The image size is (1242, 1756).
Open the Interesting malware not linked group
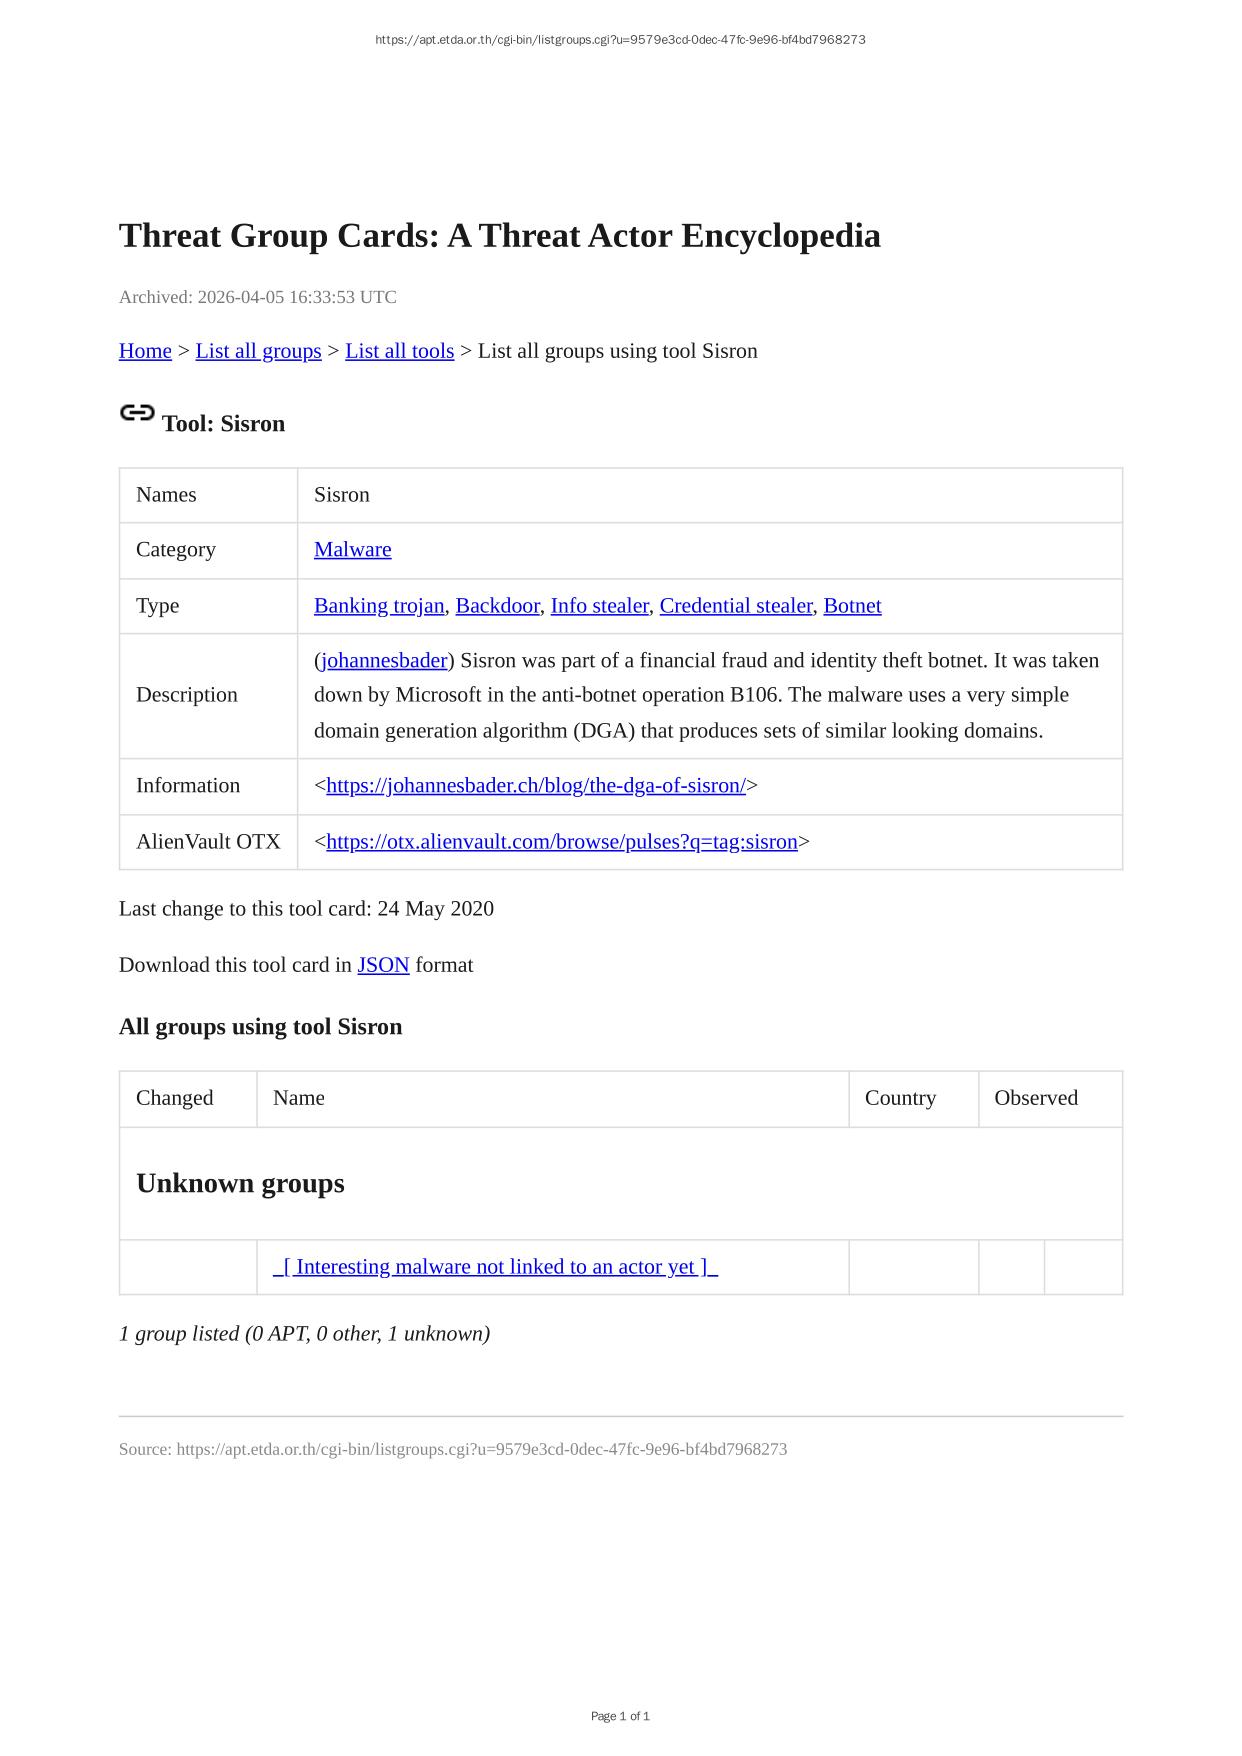pos(495,1267)
